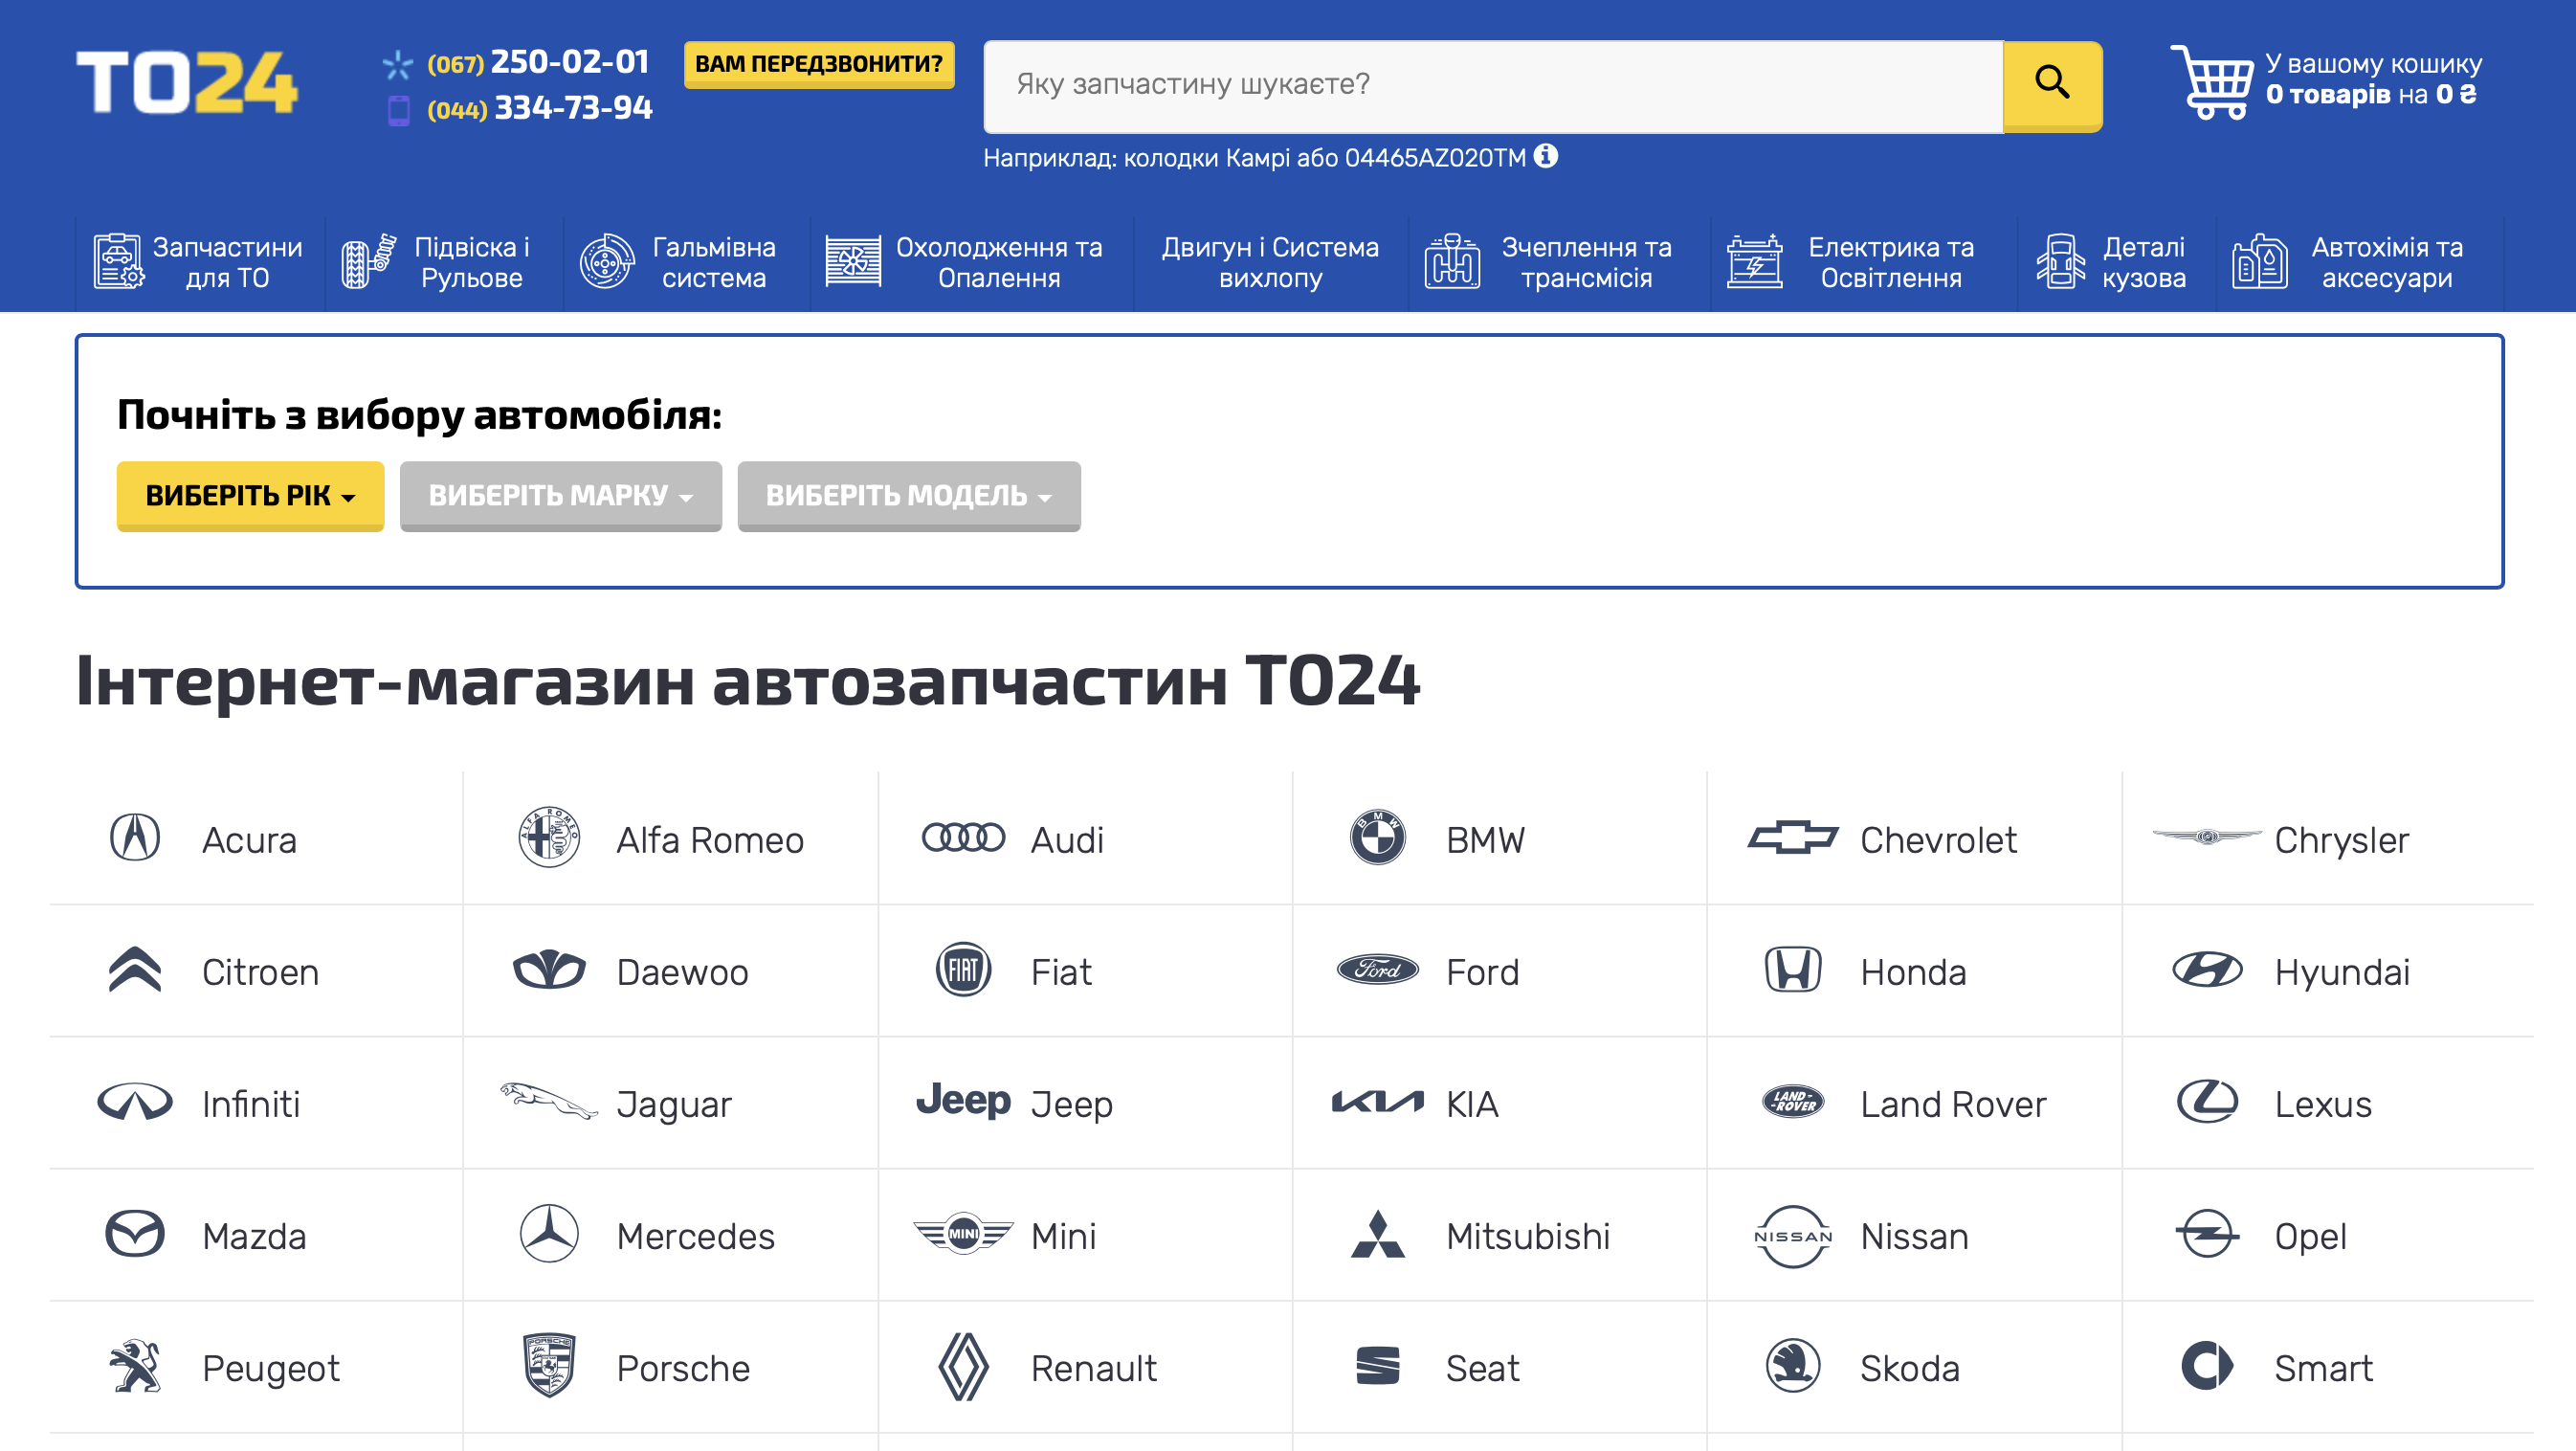This screenshot has height=1451, width=2576.
Task: Click the Mitsubishi diamonds logo
Action: [x=1377, y=1234]
